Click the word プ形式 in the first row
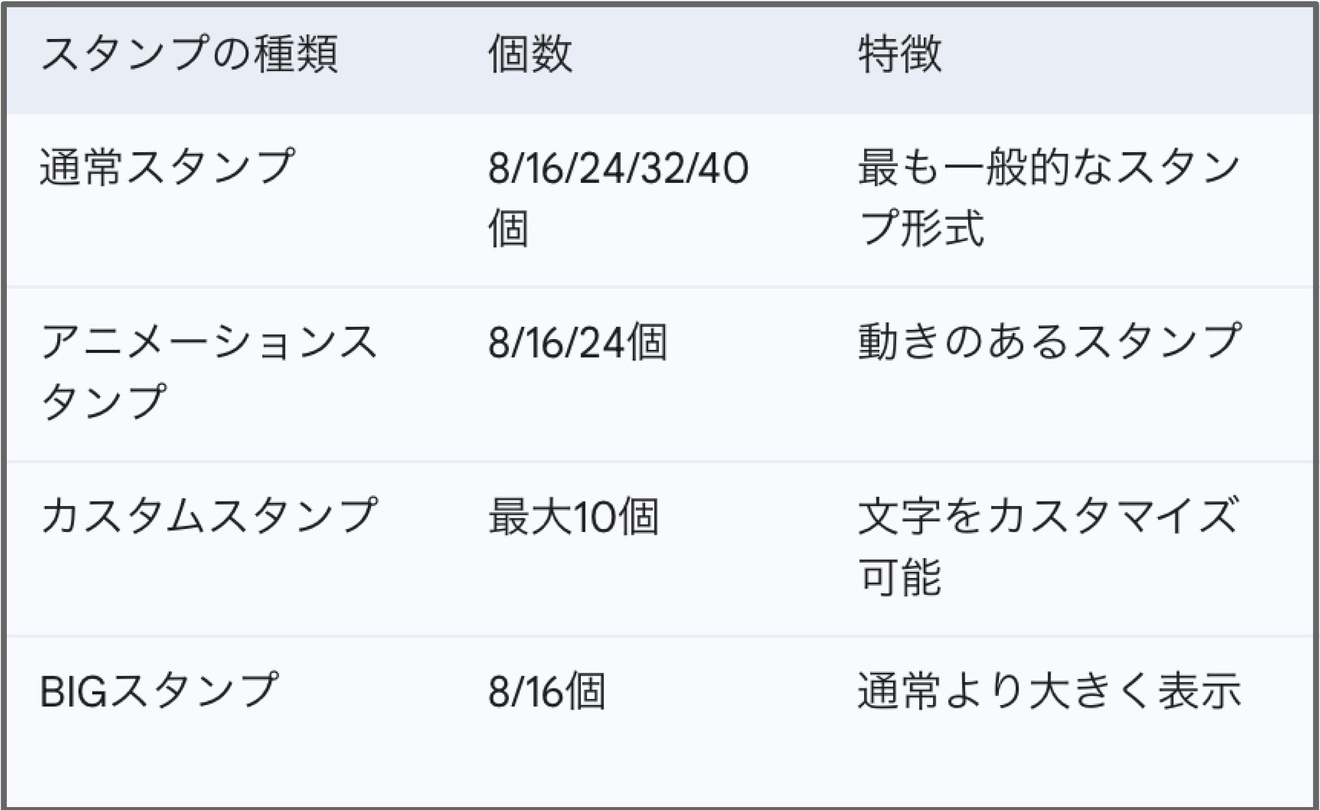This screenshot has width=1320, height=810. pyautogui.click(x=921, y=231)
